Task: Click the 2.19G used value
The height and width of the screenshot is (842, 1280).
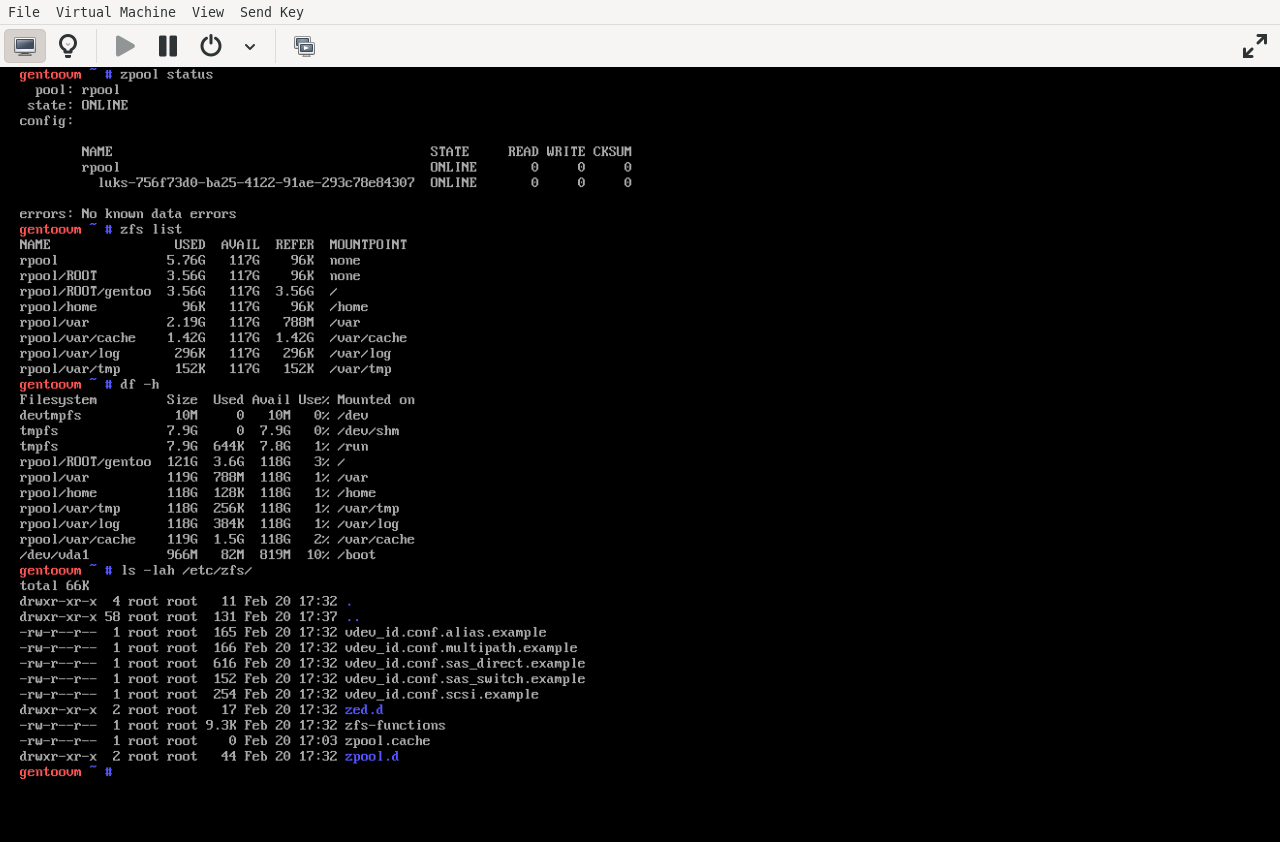Action: click(186, 322)
